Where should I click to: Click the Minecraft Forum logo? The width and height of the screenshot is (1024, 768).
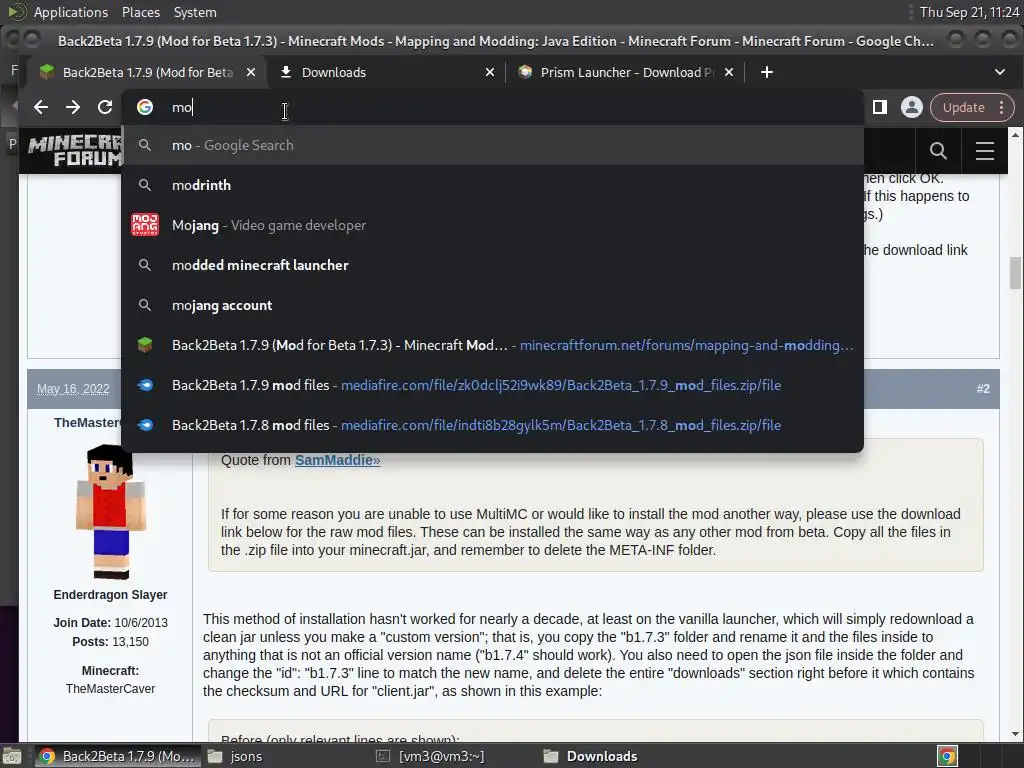74,151
